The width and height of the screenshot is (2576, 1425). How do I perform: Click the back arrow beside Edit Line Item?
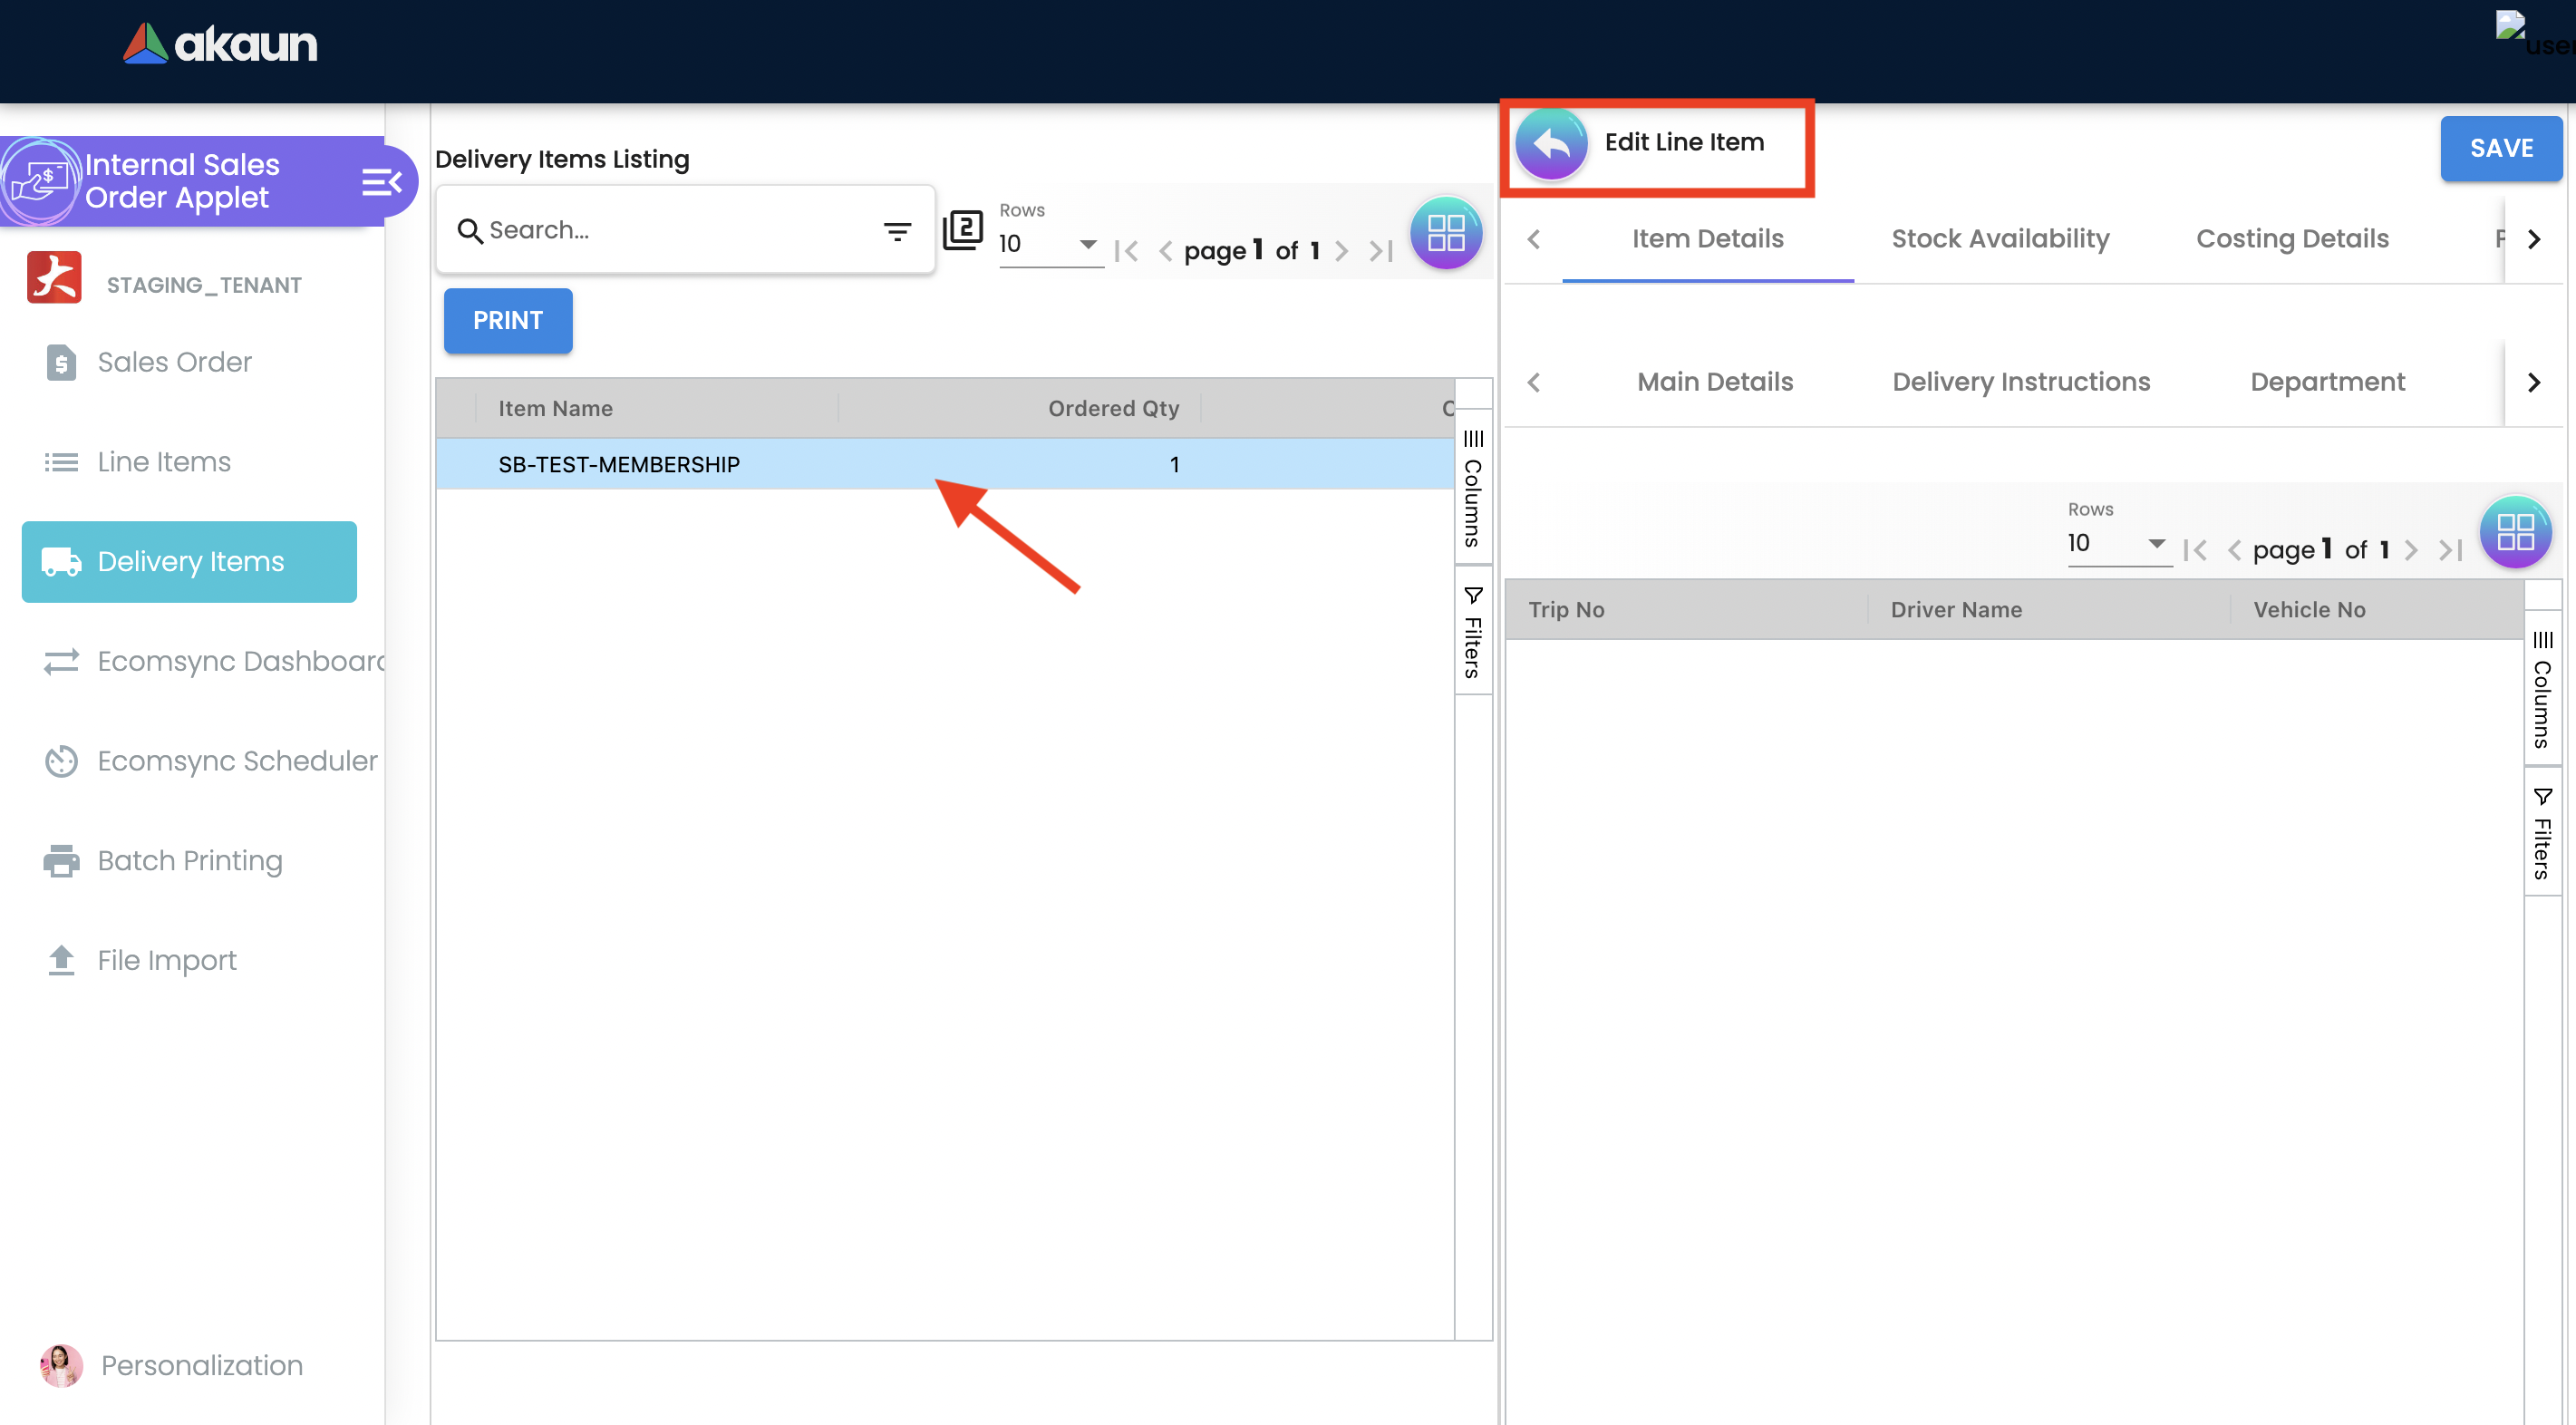1550,144
